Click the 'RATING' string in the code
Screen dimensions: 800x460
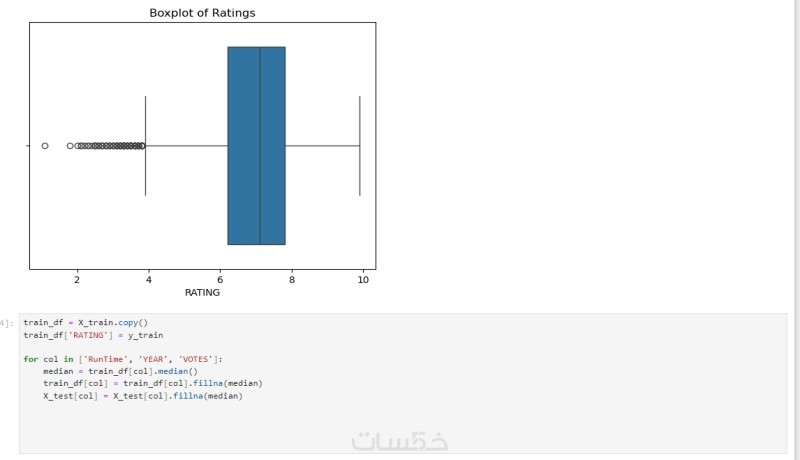pos(95,335)
